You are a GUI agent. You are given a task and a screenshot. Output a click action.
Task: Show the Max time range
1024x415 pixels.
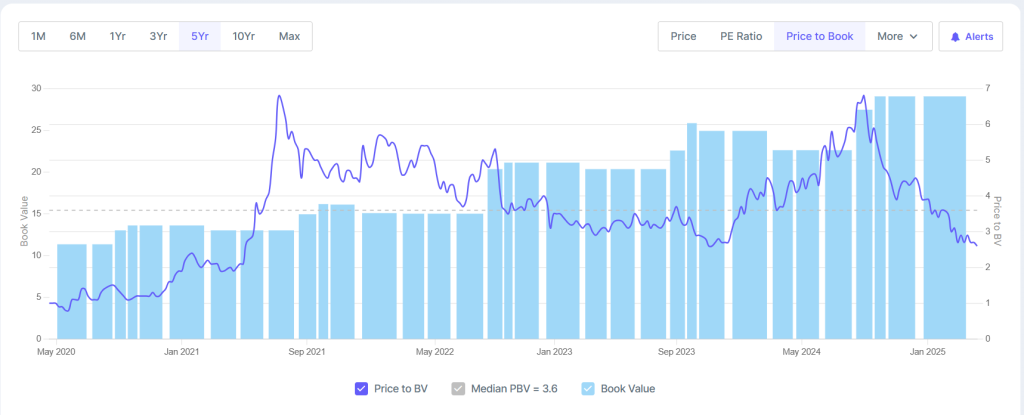289,36
